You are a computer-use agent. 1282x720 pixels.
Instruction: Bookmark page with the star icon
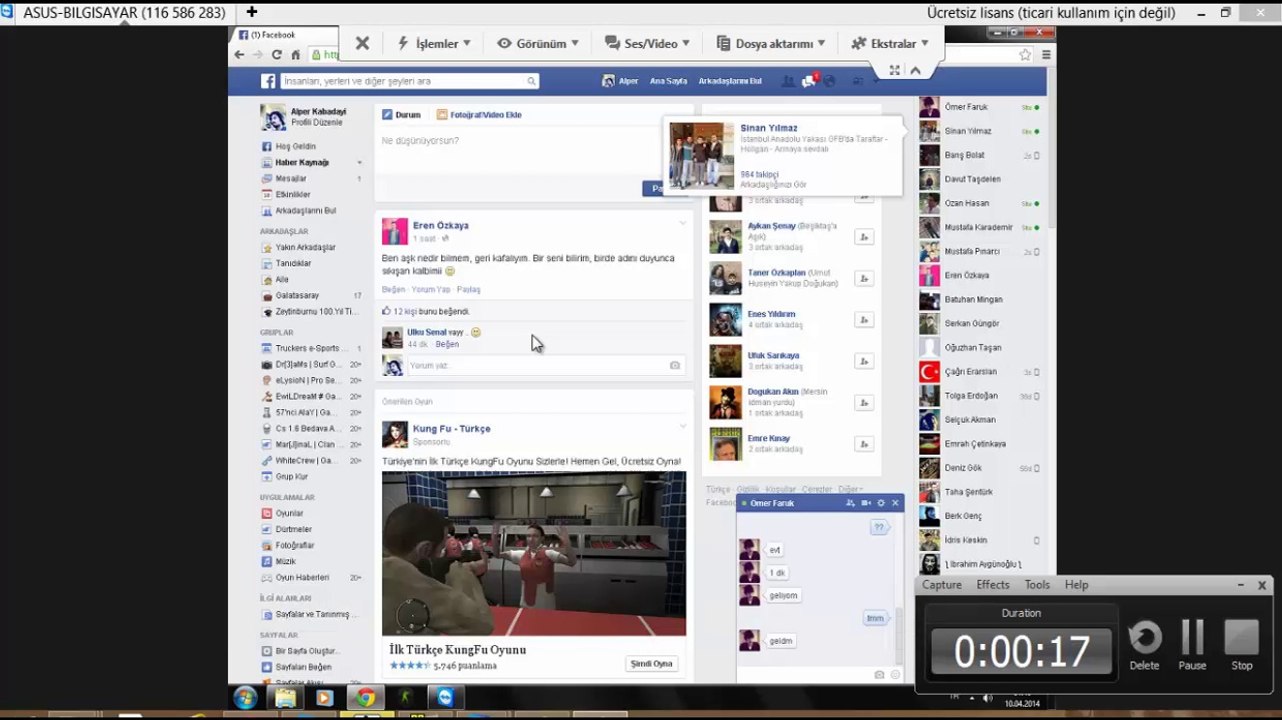(x=1025, y=55)
